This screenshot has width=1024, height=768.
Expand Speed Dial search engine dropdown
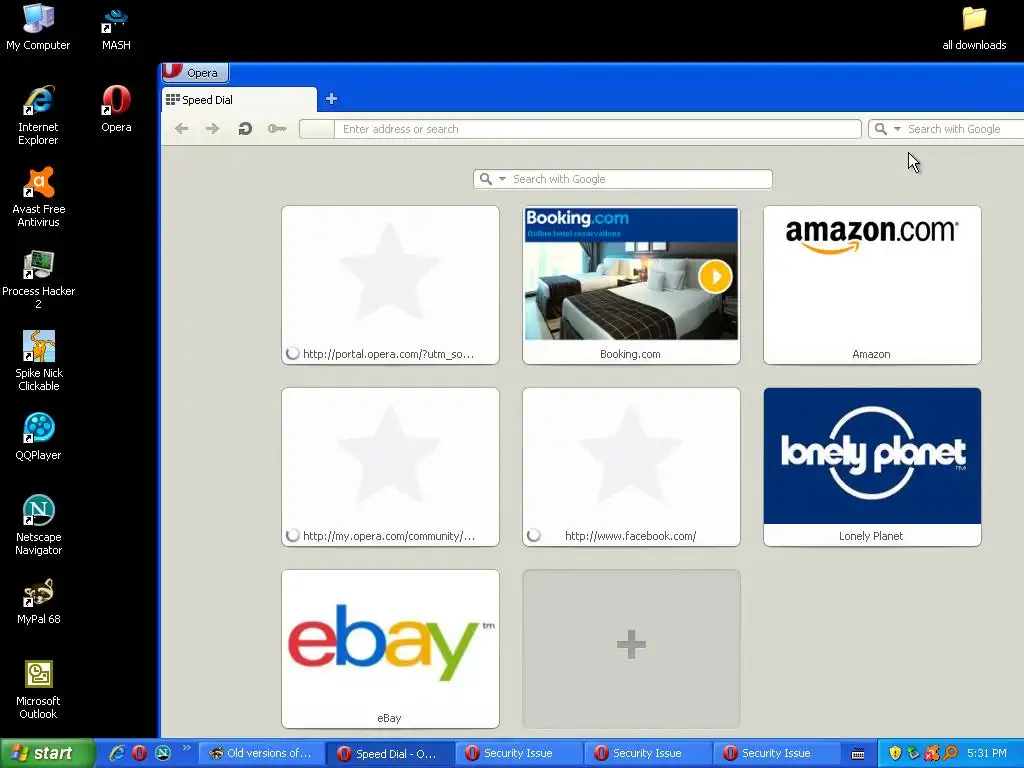(x=502, y=179)
